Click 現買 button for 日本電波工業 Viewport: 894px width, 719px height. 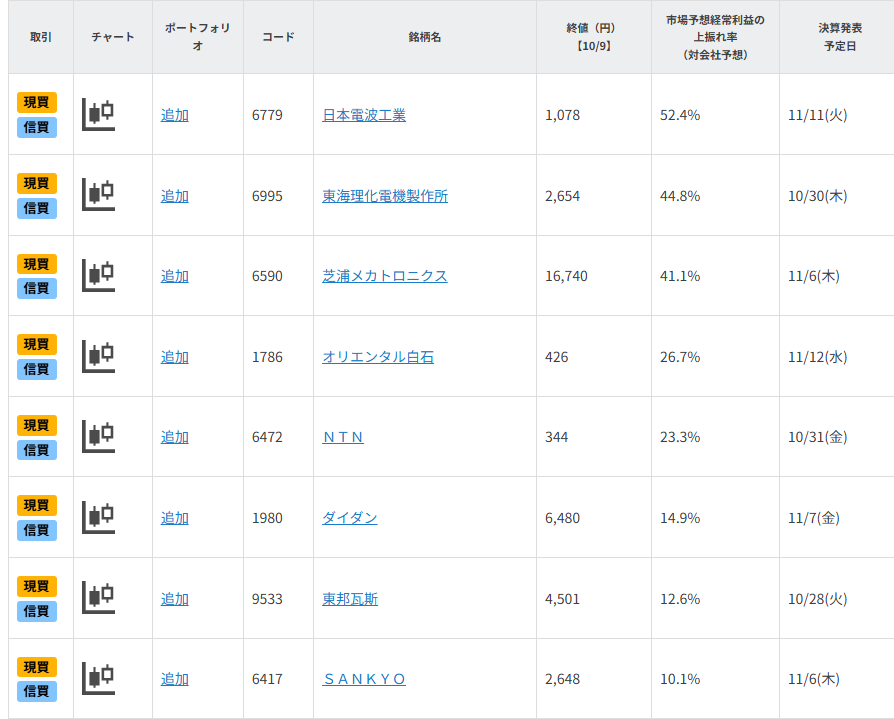pyautogui.click(x=37, y=102)
